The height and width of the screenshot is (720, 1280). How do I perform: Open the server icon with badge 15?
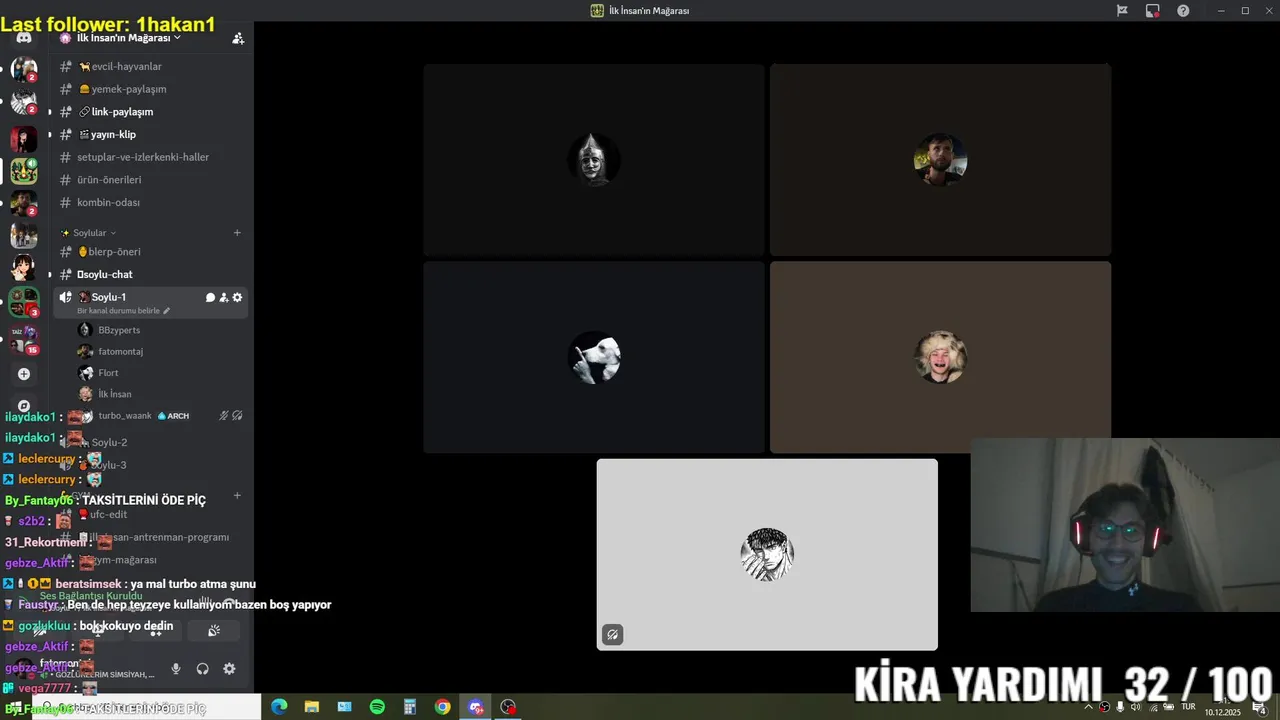[x=24, y=338]
